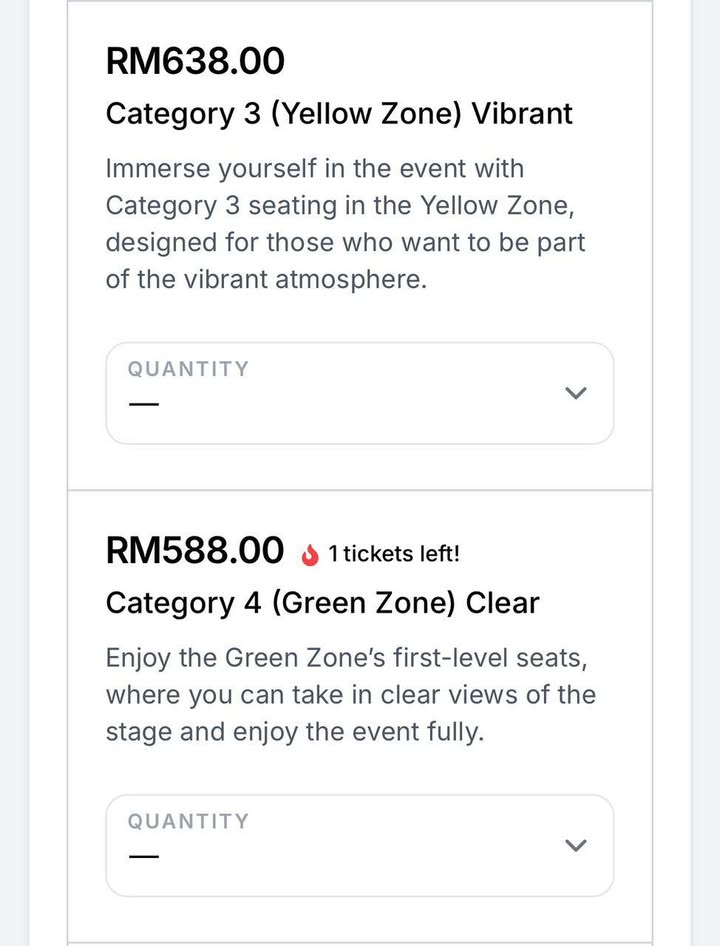Screen dimensions: 720x946
Task: Select the Category 3 (Yellow Zone) Vibrant title
Action: pos(339,113)
